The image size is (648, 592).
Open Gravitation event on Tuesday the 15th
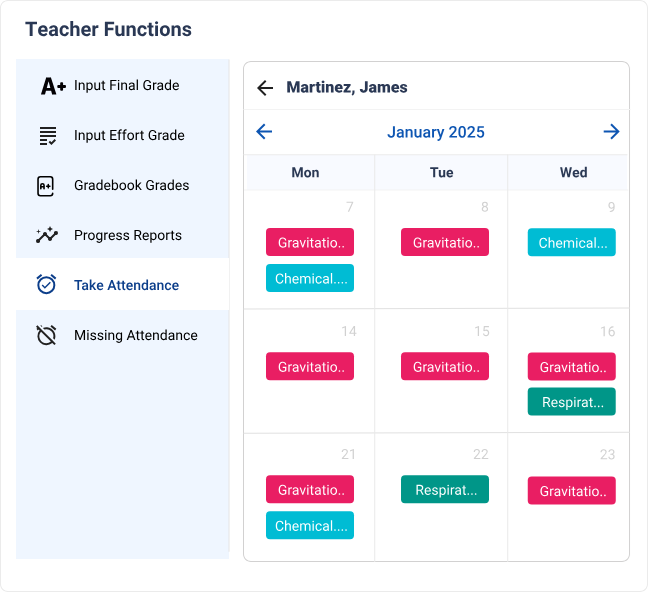tap(445, 367)
